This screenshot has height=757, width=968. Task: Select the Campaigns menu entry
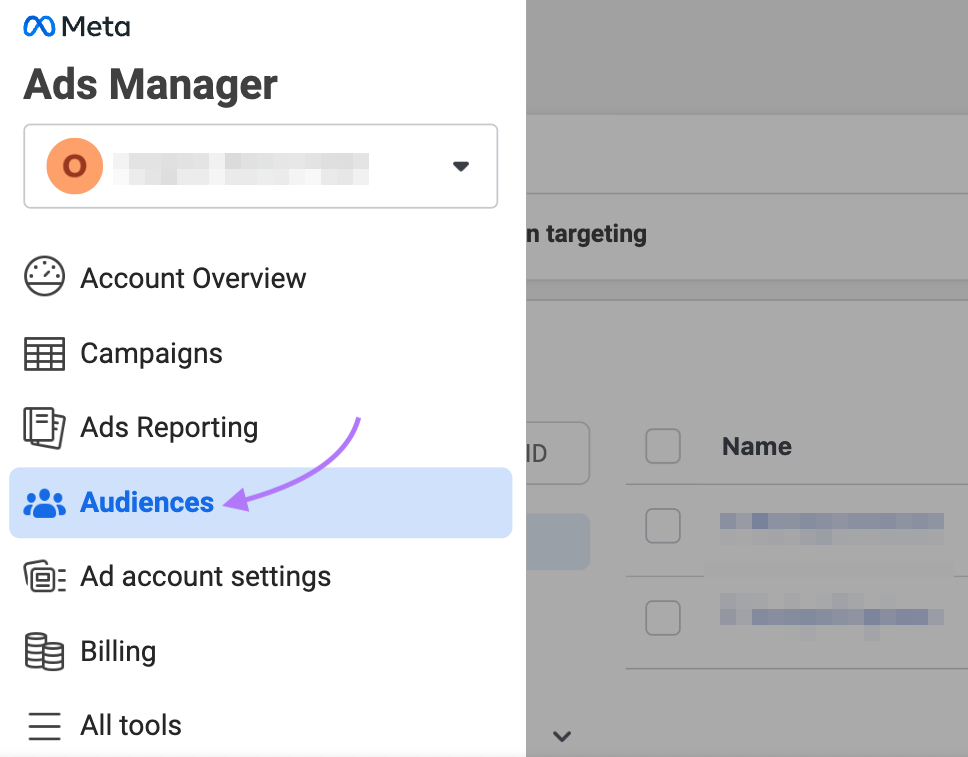[151, 353]
